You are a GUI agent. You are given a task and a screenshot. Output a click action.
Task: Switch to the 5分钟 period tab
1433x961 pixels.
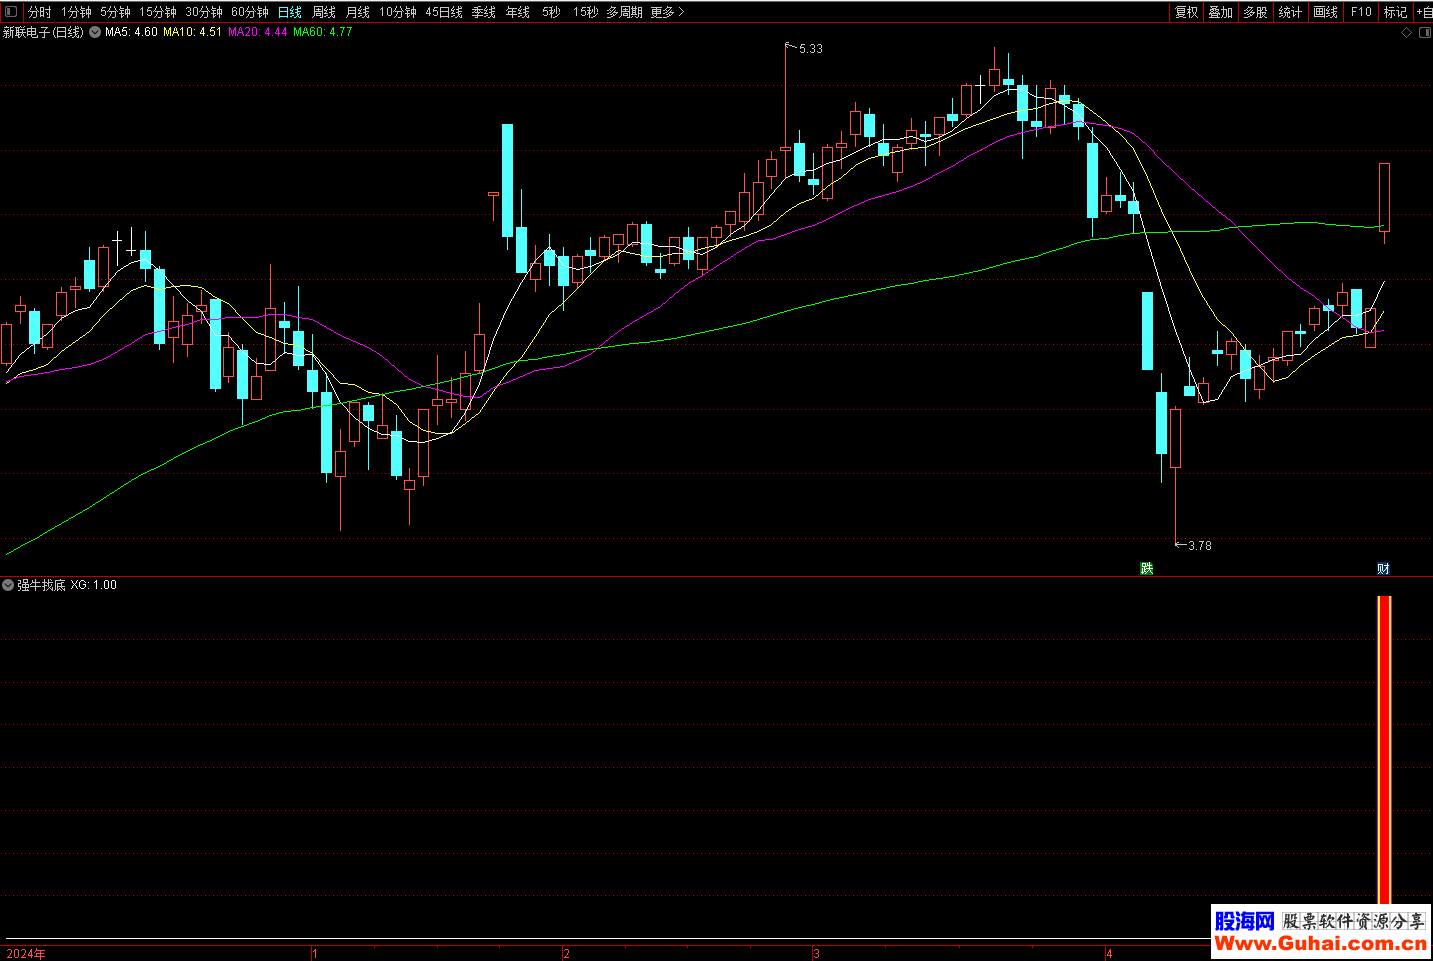pyautogui.click(x=115, y=12)
